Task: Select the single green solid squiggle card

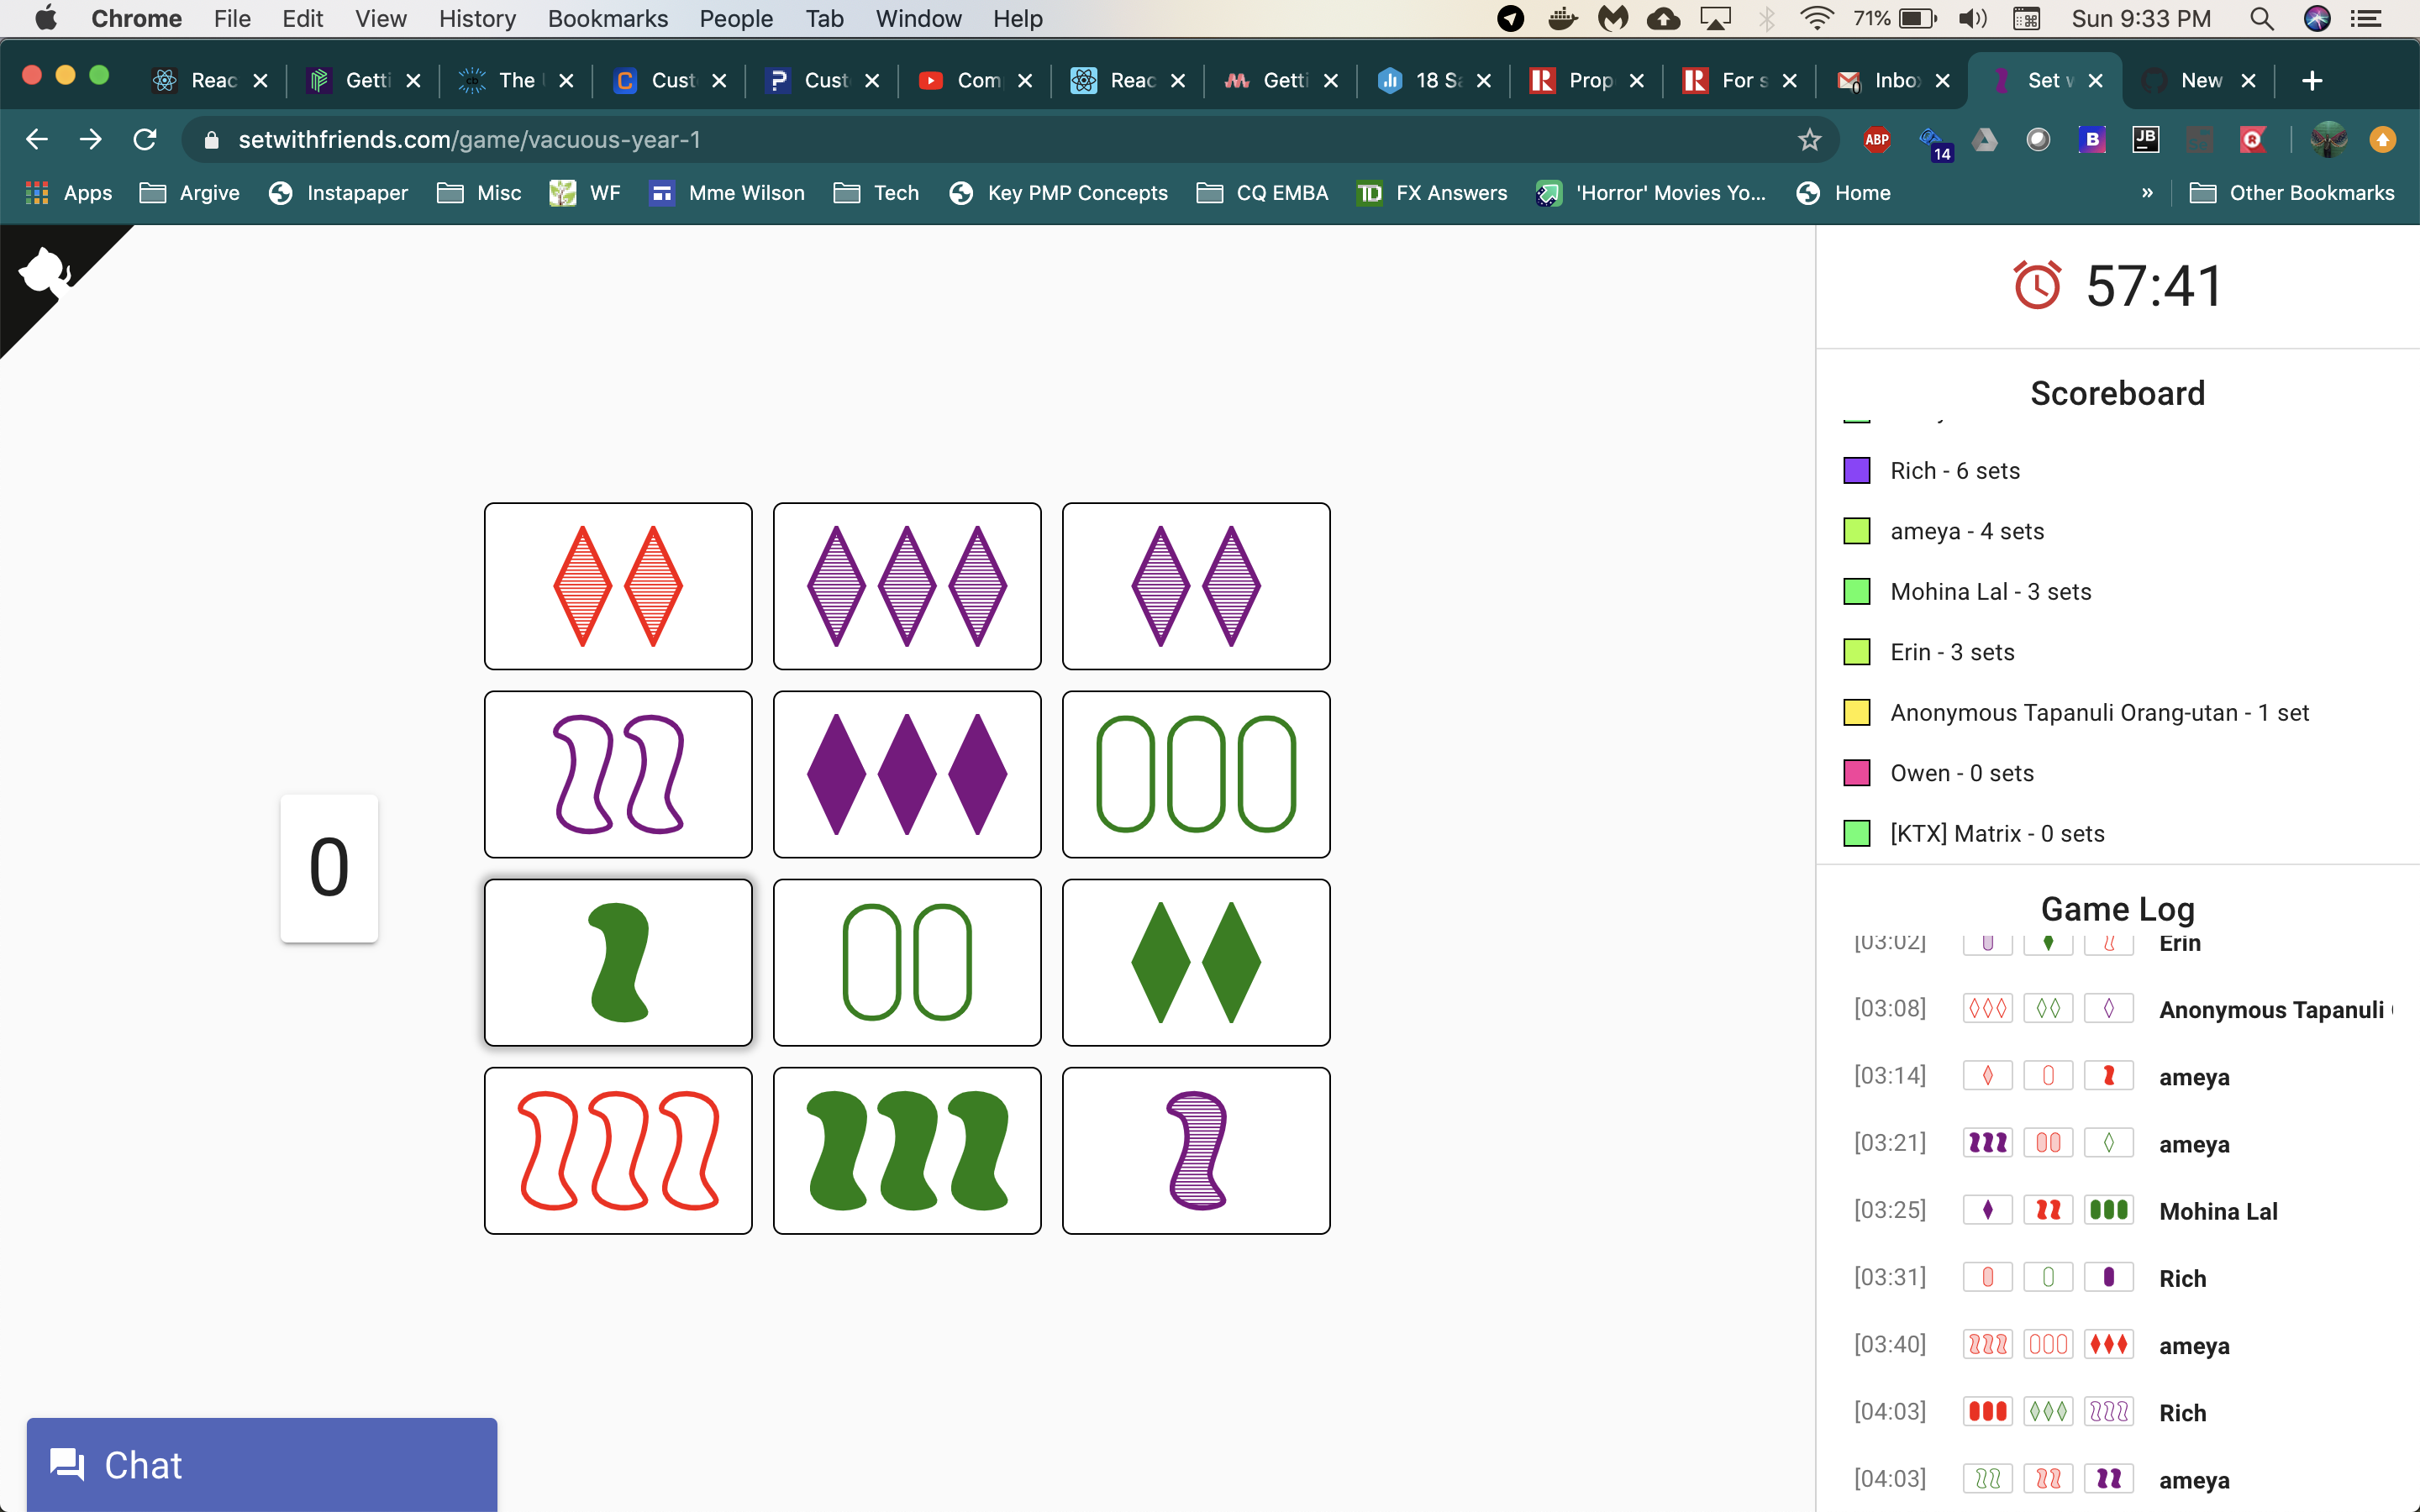Action: (618, 962)
